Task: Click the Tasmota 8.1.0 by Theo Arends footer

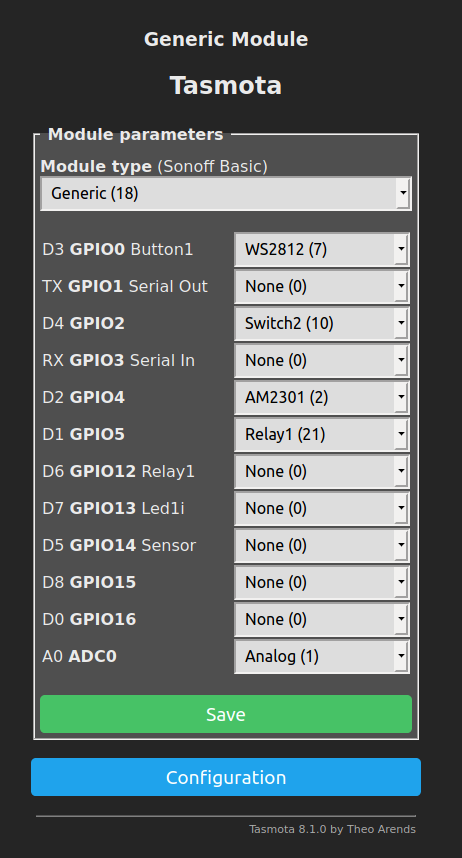Action: coord(332,829)
